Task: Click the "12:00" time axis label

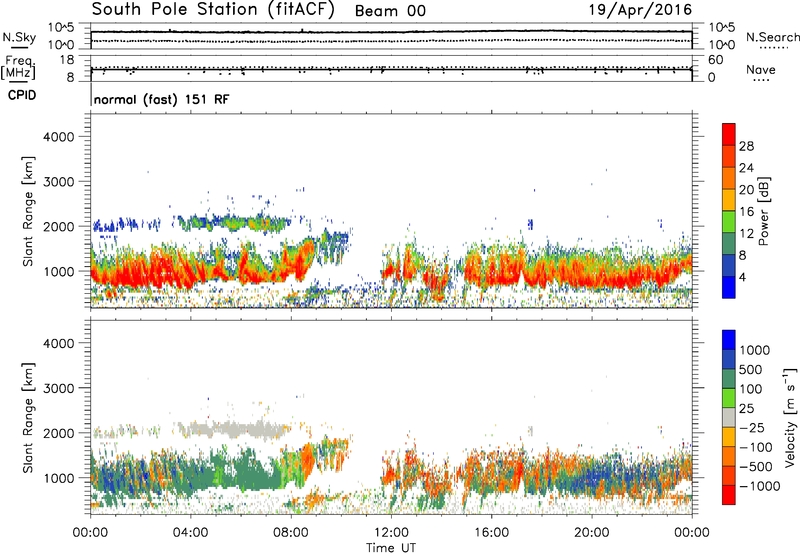Action: pos(391,533)
